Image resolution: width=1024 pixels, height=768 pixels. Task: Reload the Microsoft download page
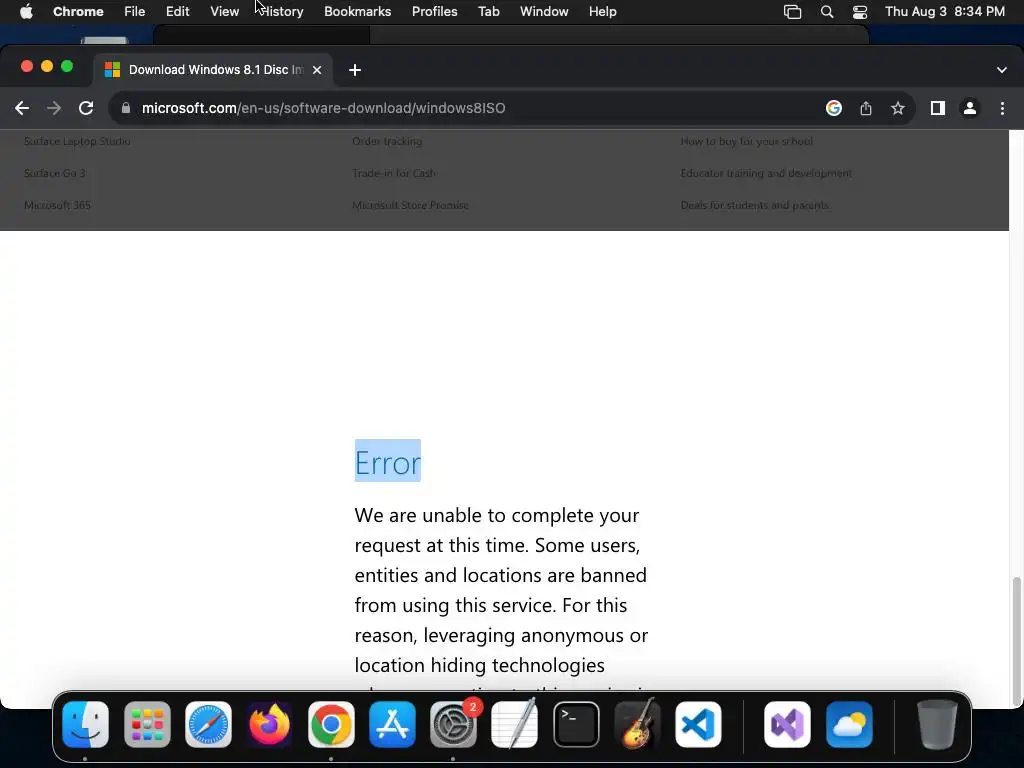coord(86,108)
